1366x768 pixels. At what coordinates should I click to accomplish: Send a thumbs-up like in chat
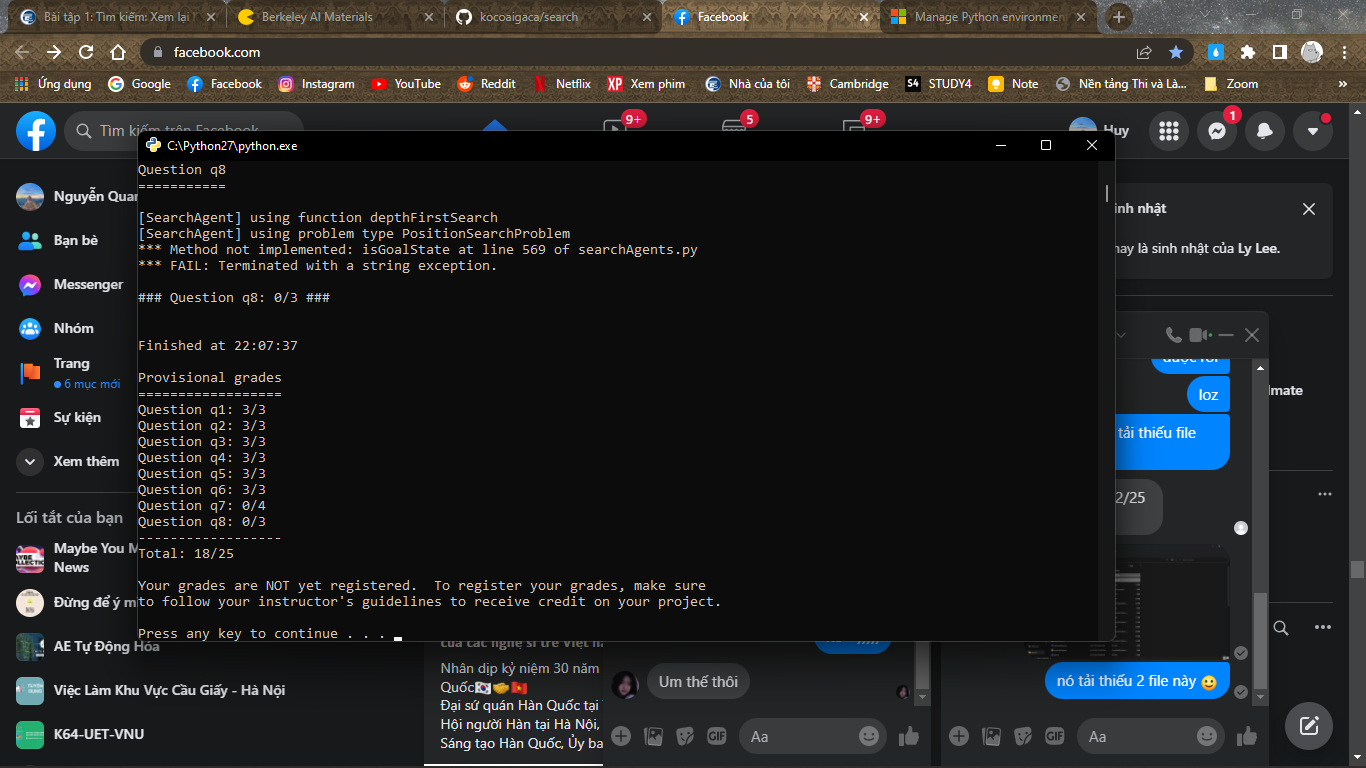click(1248, 736)
